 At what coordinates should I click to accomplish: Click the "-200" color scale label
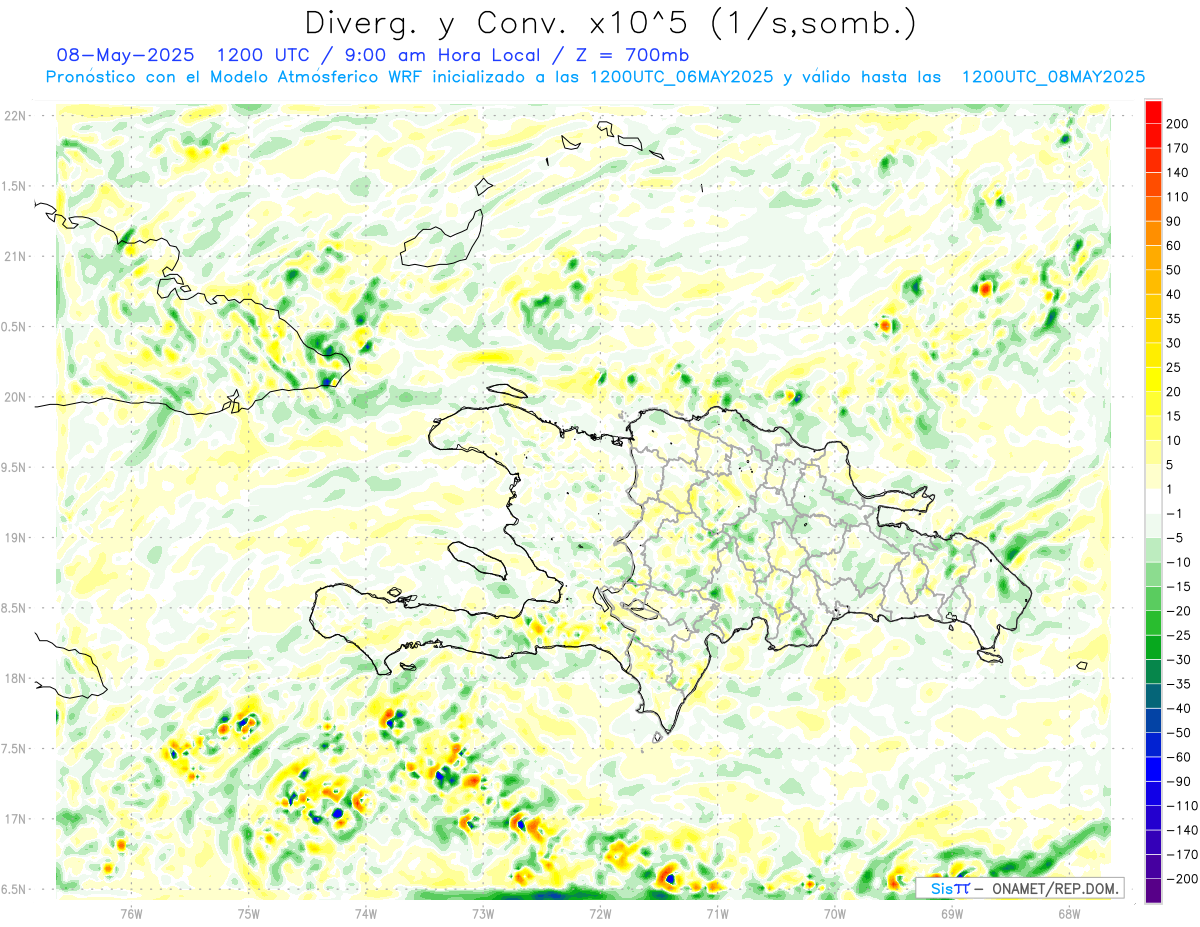(x=1181, y=879)
